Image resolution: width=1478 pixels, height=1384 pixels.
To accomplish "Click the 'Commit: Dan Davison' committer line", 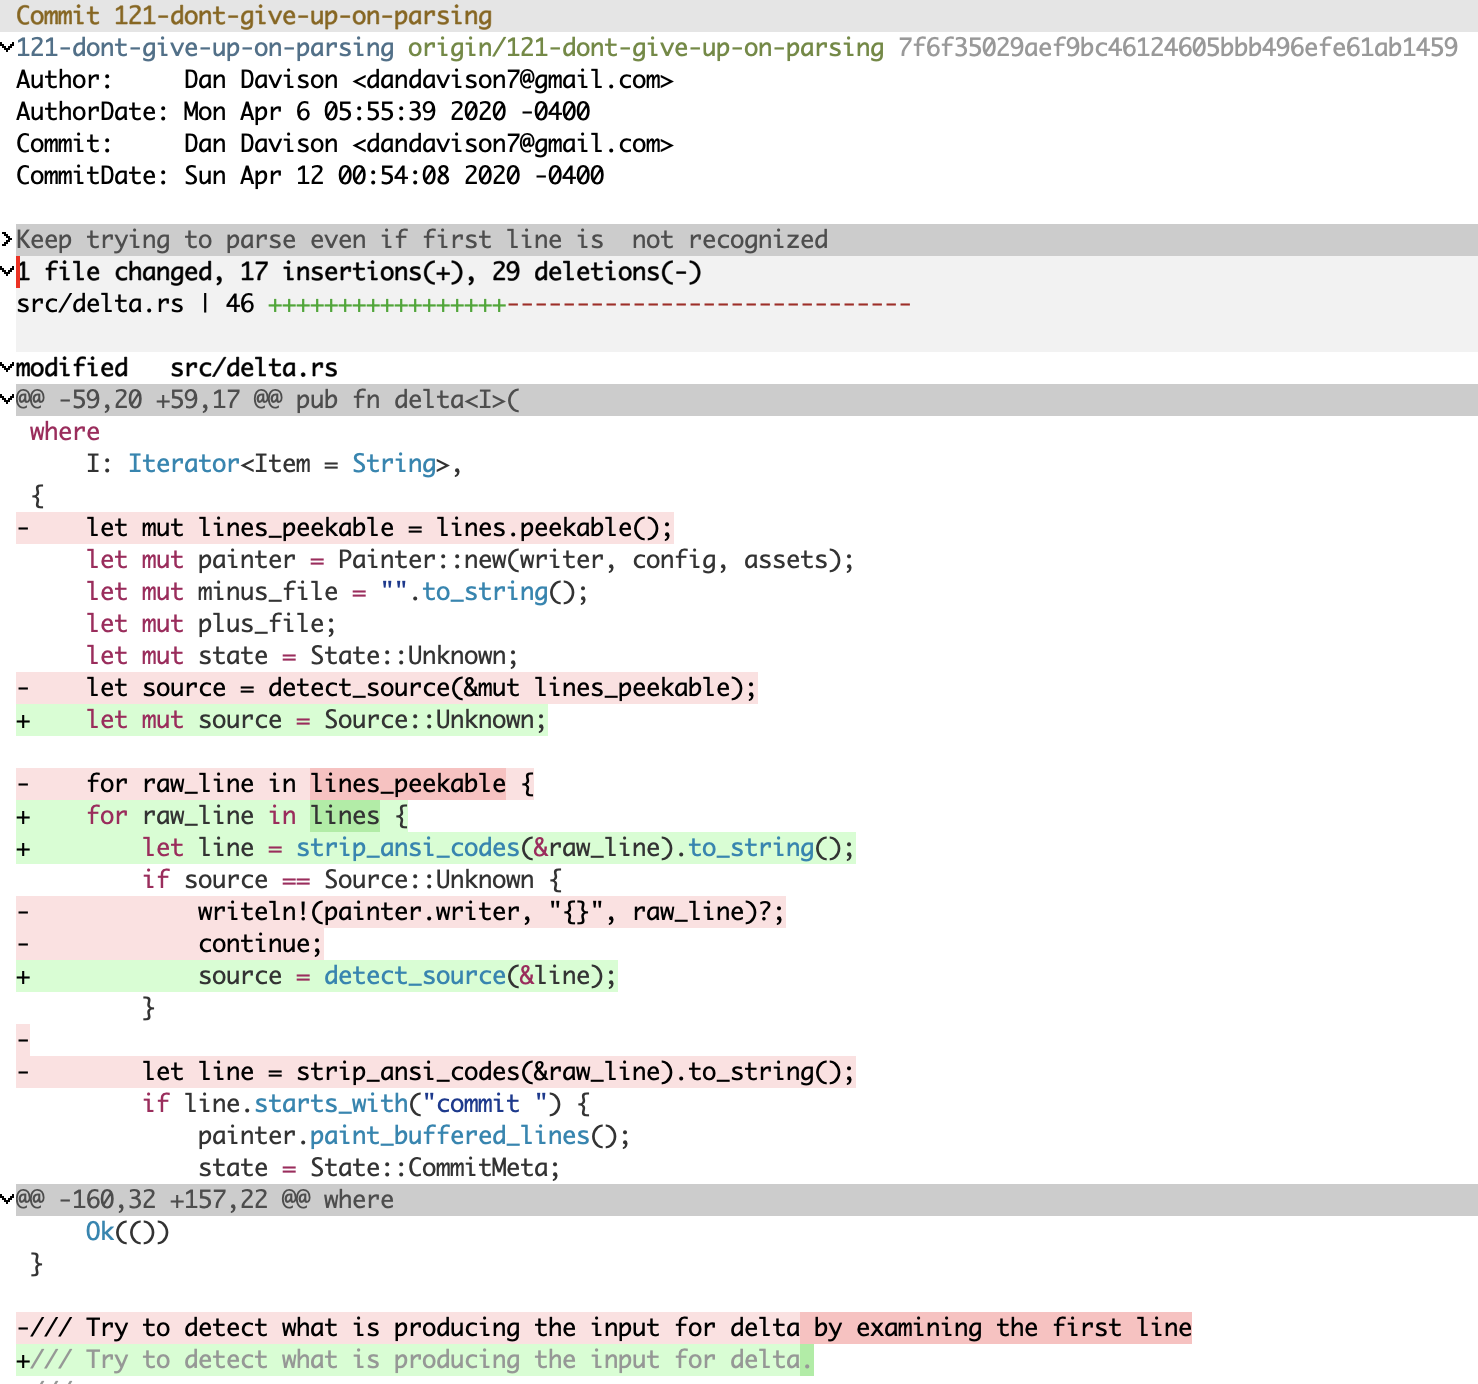I will pos(345,143).
